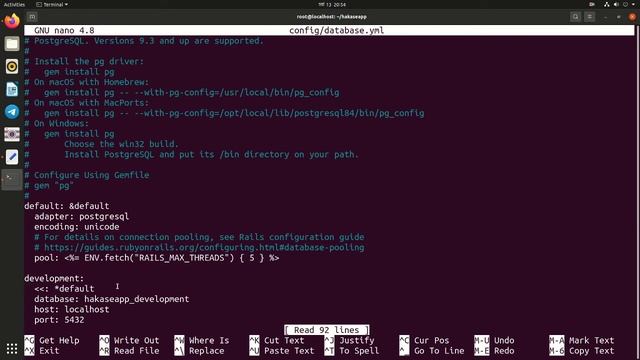Open the network status icon
Image resolution: width=640 pixels, height=360 pixels.
pos(607,4)
